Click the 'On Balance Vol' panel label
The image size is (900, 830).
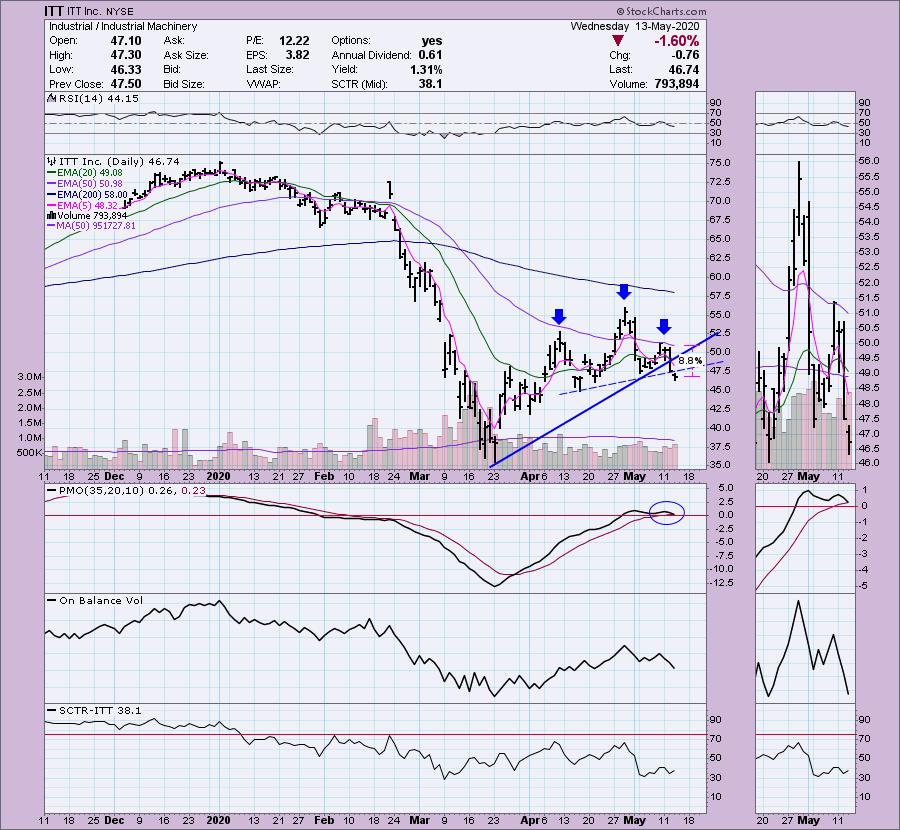coord(97,600)
